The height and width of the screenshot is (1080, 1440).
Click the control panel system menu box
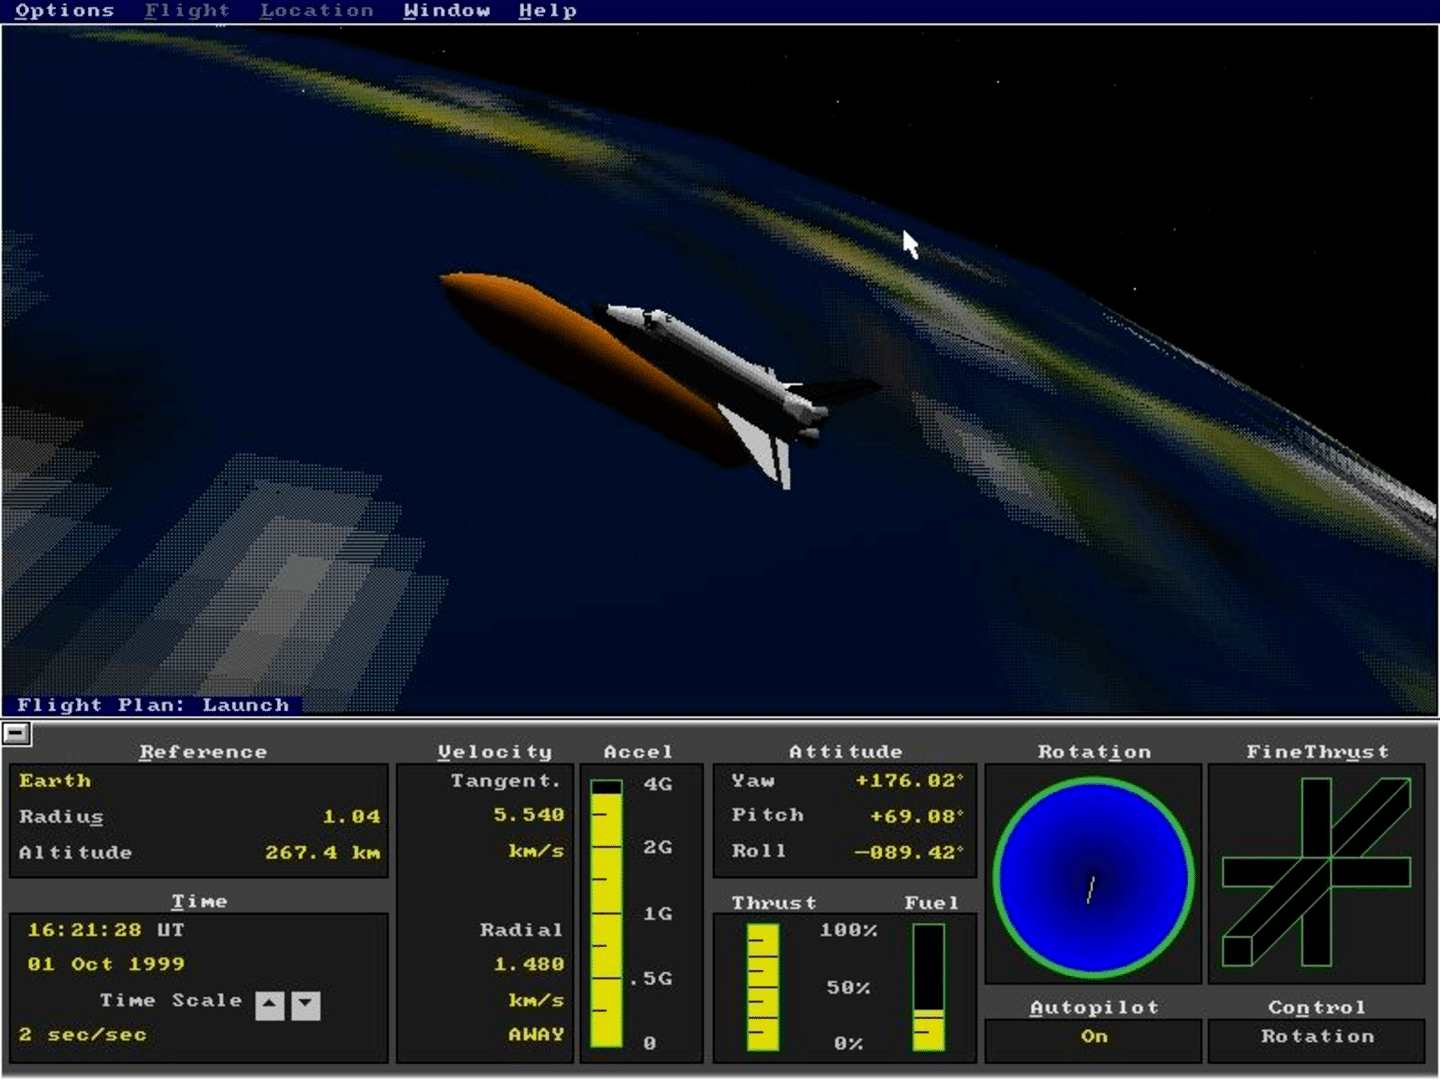click(16, 734)
